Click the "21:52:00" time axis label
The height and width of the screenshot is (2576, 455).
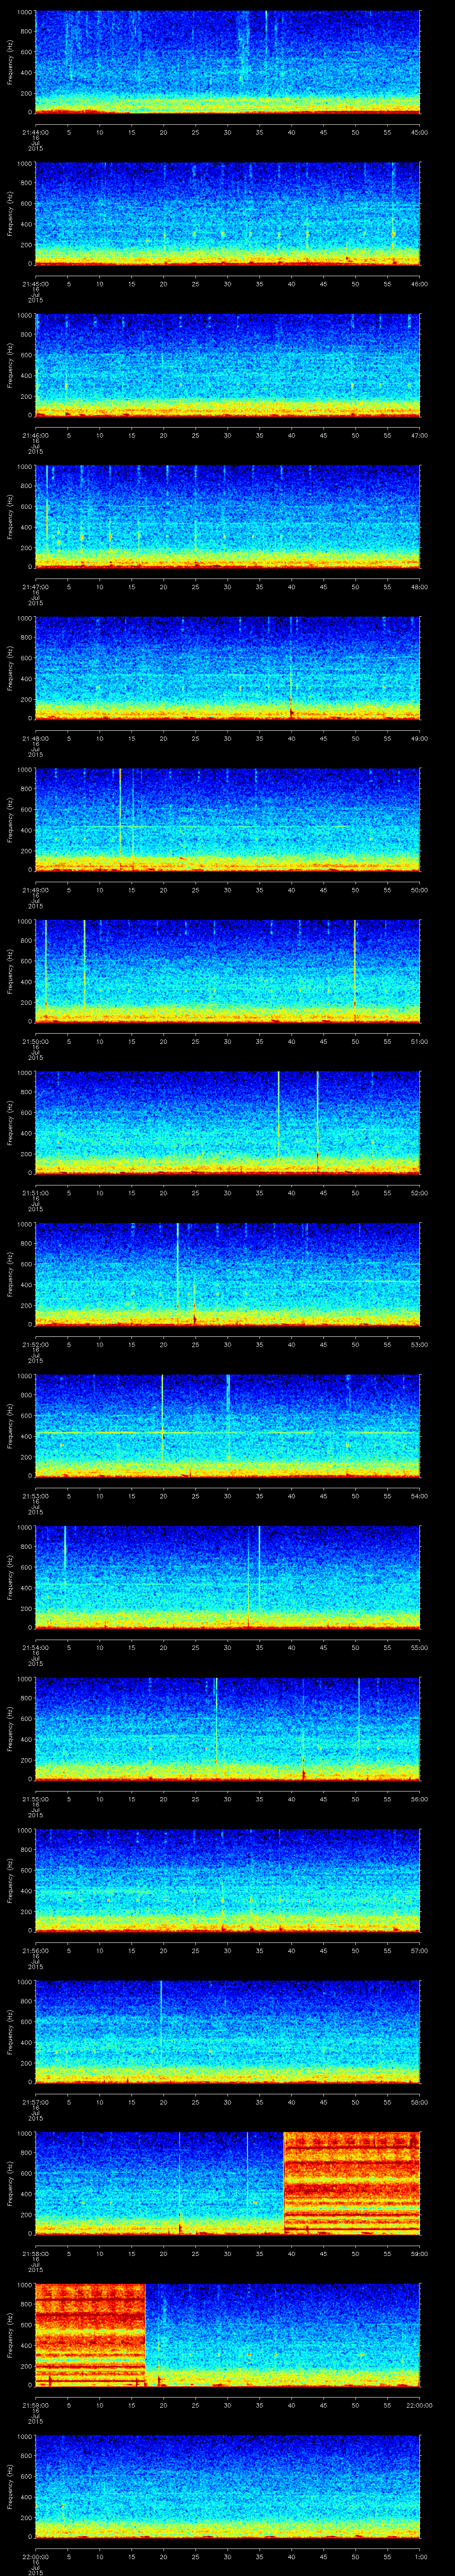[x=35, y=1343]
